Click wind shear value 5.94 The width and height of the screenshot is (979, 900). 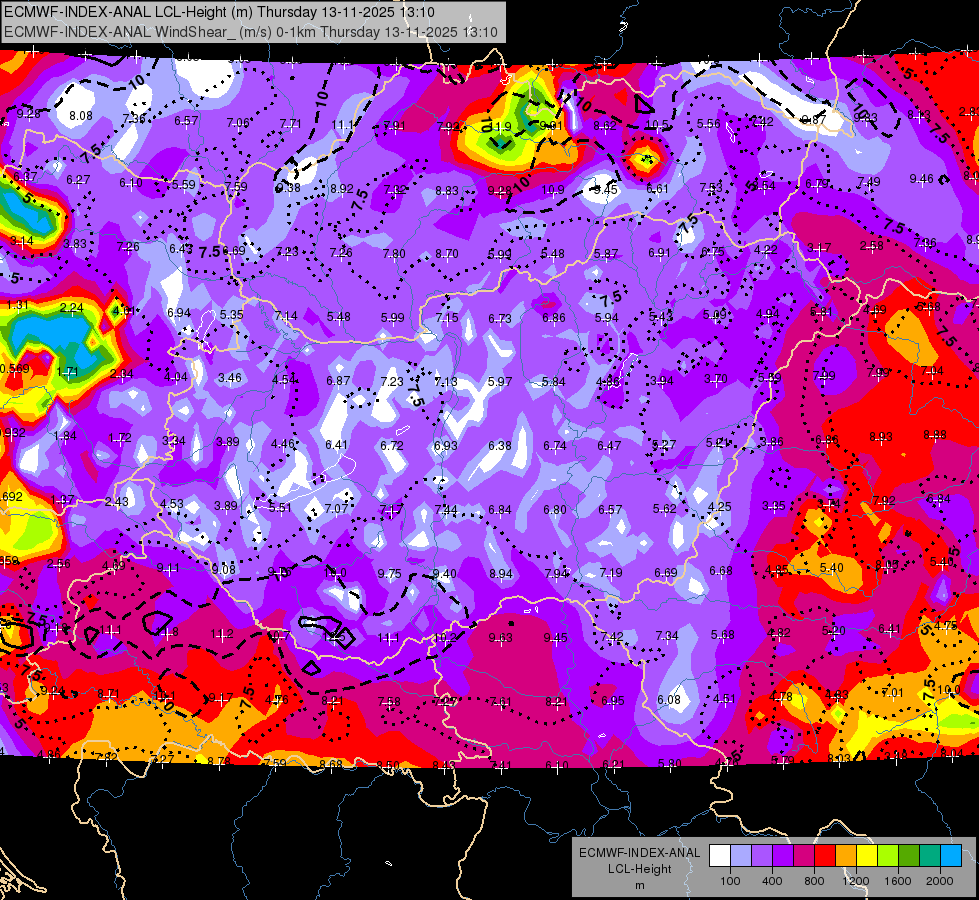606,318
